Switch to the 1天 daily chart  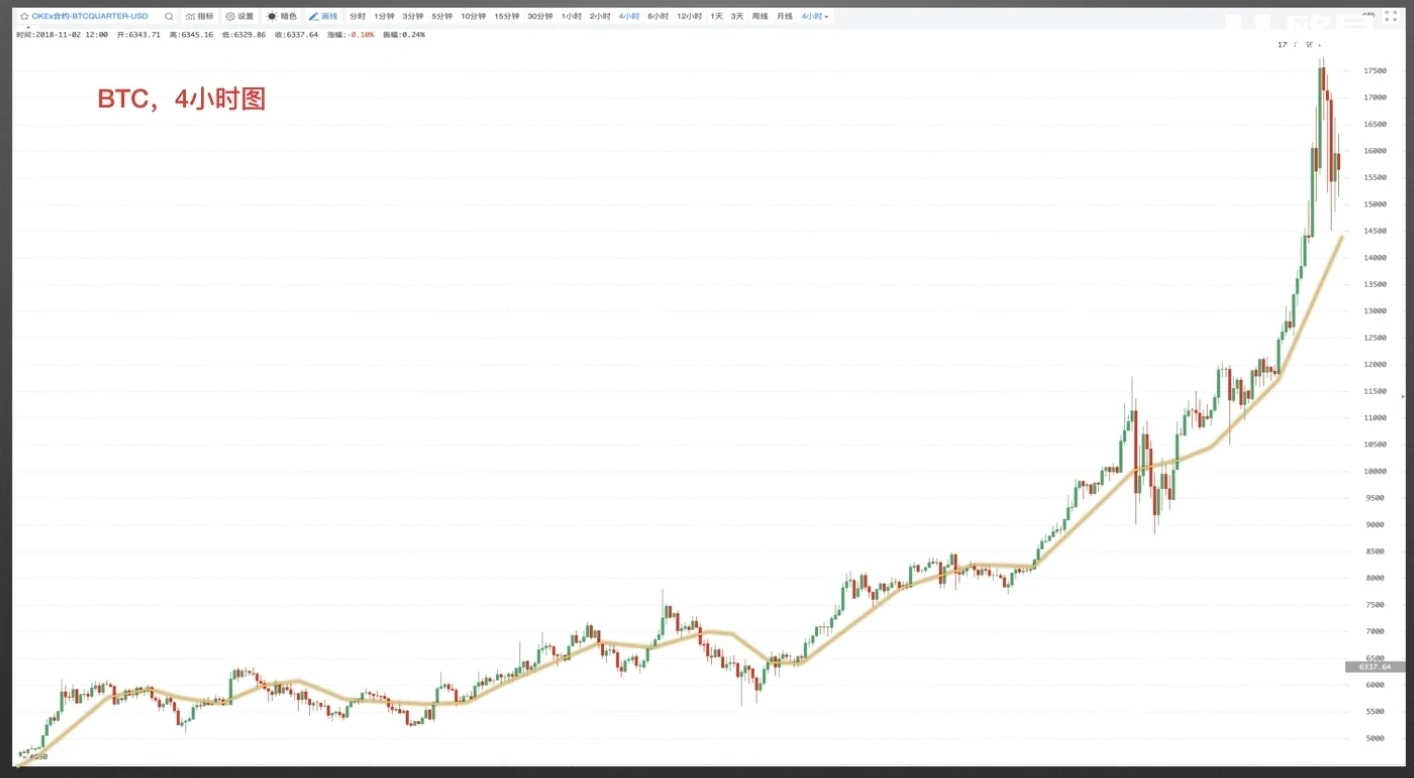tap(717, 17)
